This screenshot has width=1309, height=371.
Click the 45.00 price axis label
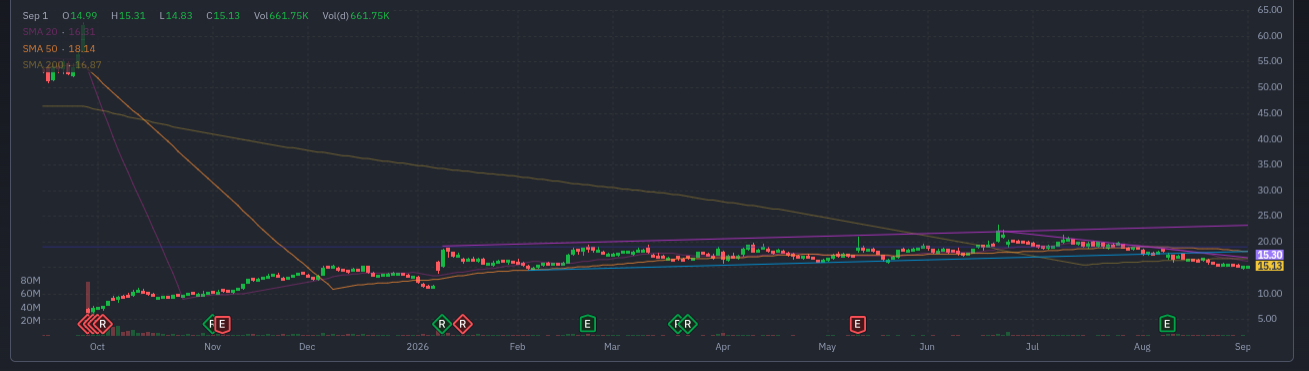[1269, 113]
